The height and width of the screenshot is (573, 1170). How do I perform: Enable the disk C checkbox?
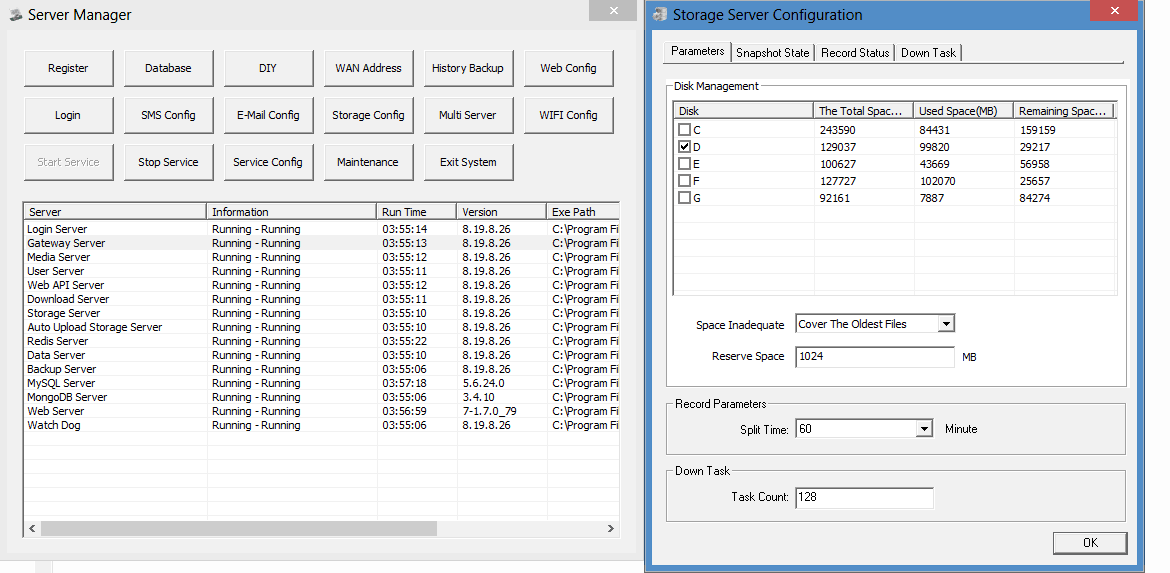pos(684,130)
